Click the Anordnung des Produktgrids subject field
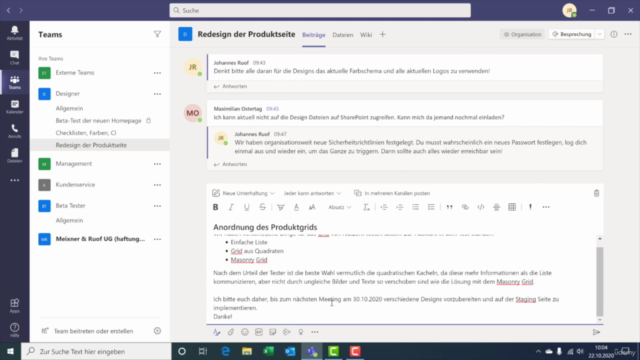Viewport: 640px width, 360px height. tap(404, 227)
